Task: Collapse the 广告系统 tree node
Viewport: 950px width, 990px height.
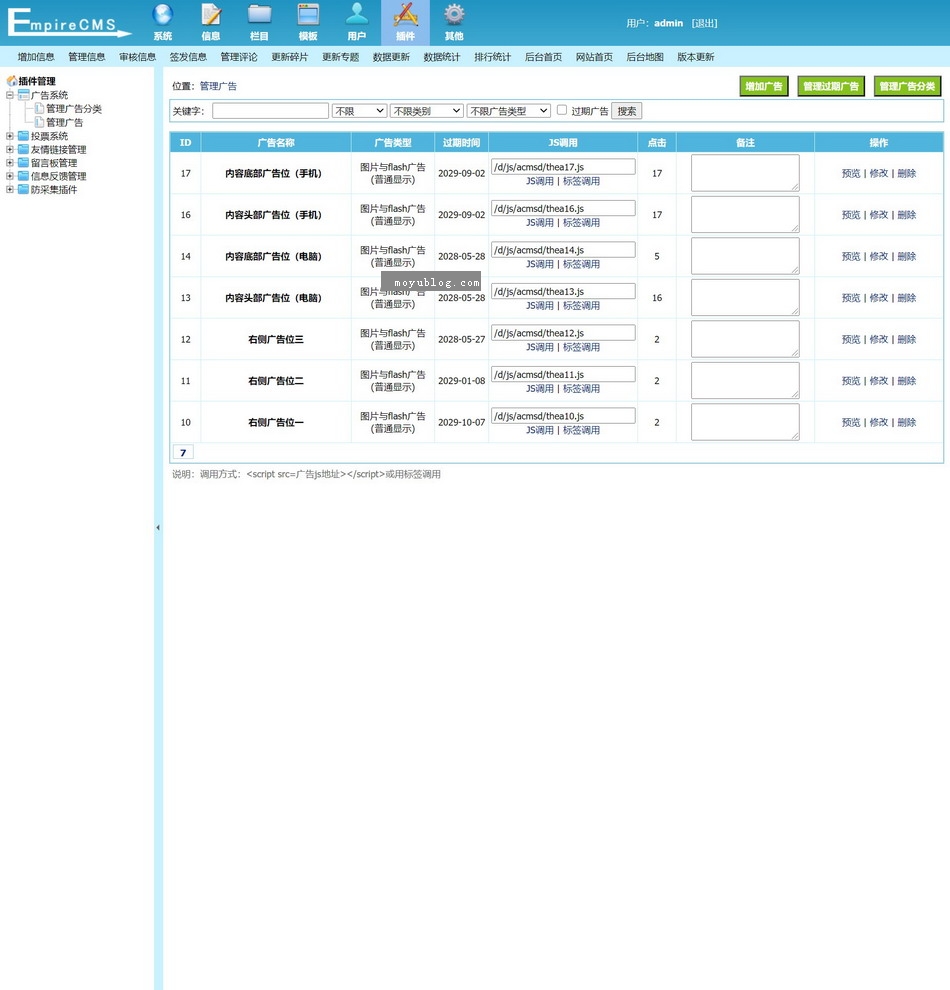Action: 10,95
